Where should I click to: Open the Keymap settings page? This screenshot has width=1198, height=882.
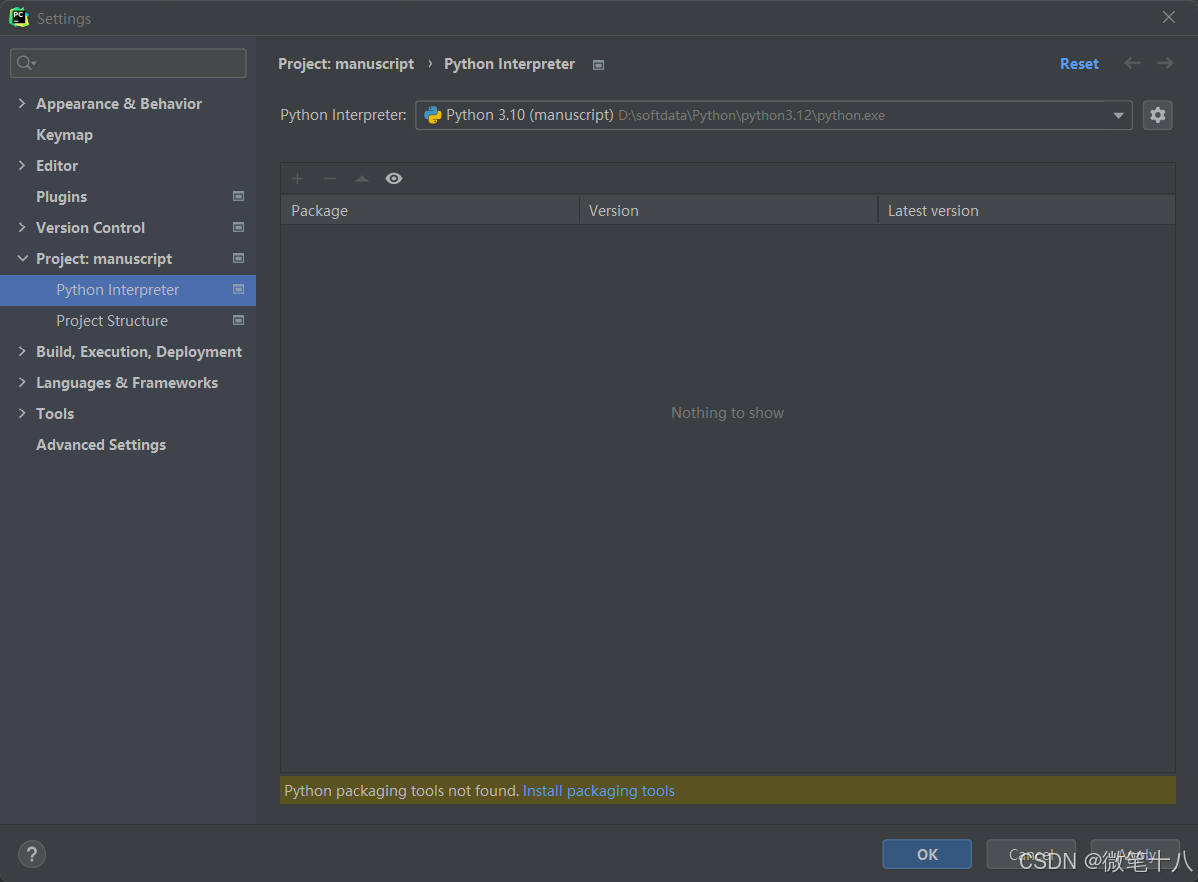(64, 135)
